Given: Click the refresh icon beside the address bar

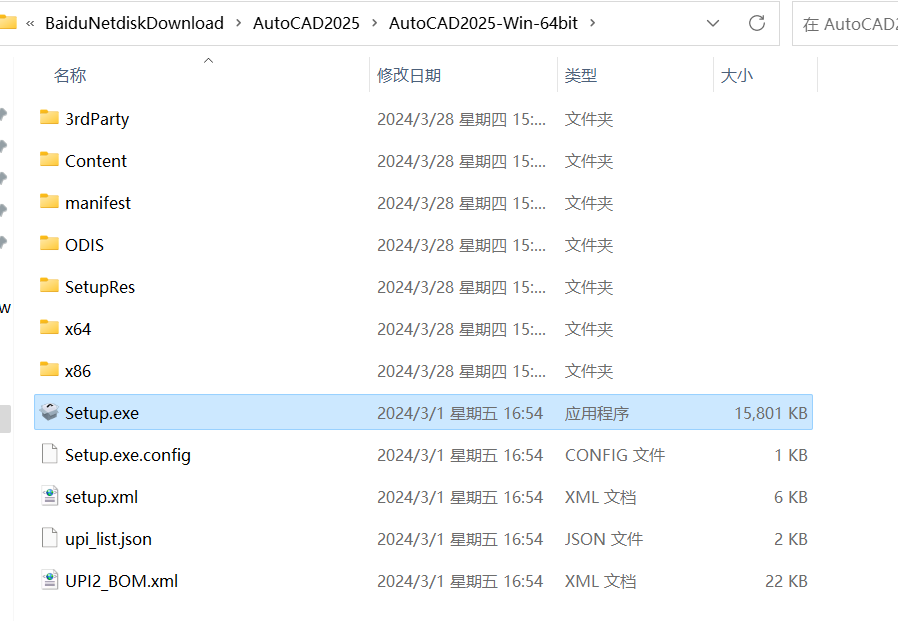Looking at the screenshot, I should (x=757, y=23).
